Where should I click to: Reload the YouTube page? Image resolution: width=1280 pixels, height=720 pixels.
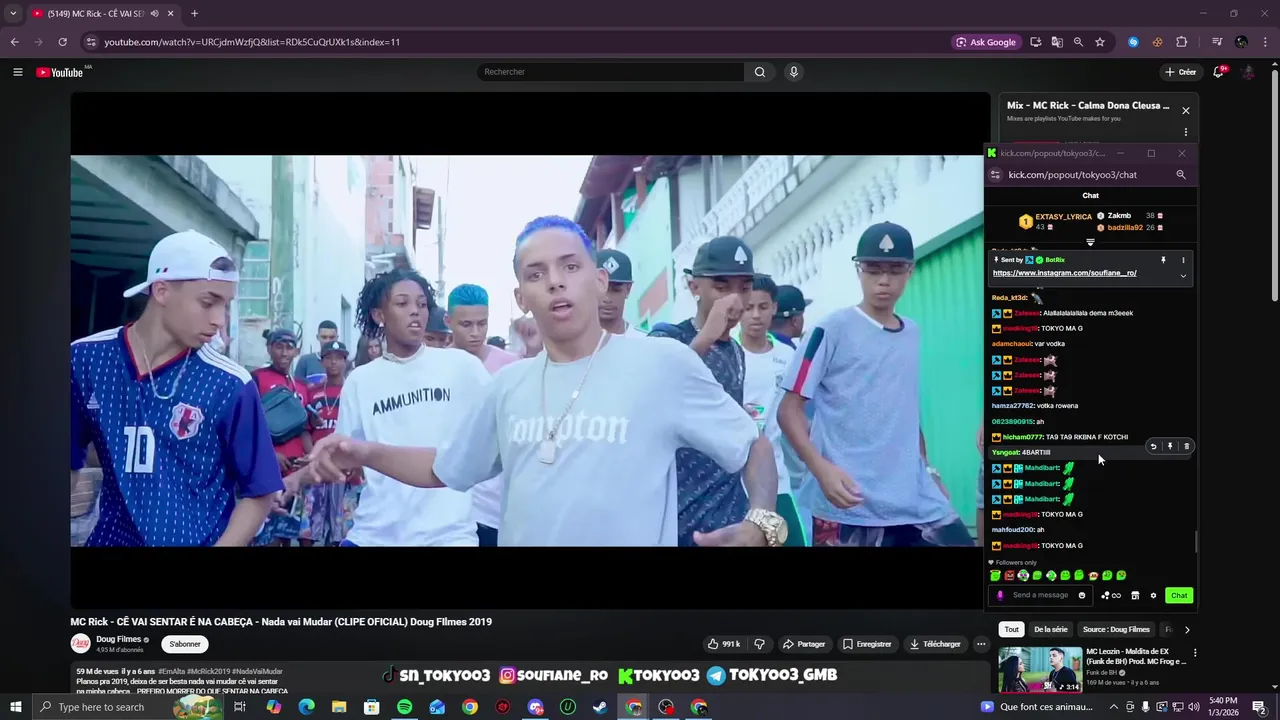62,42
